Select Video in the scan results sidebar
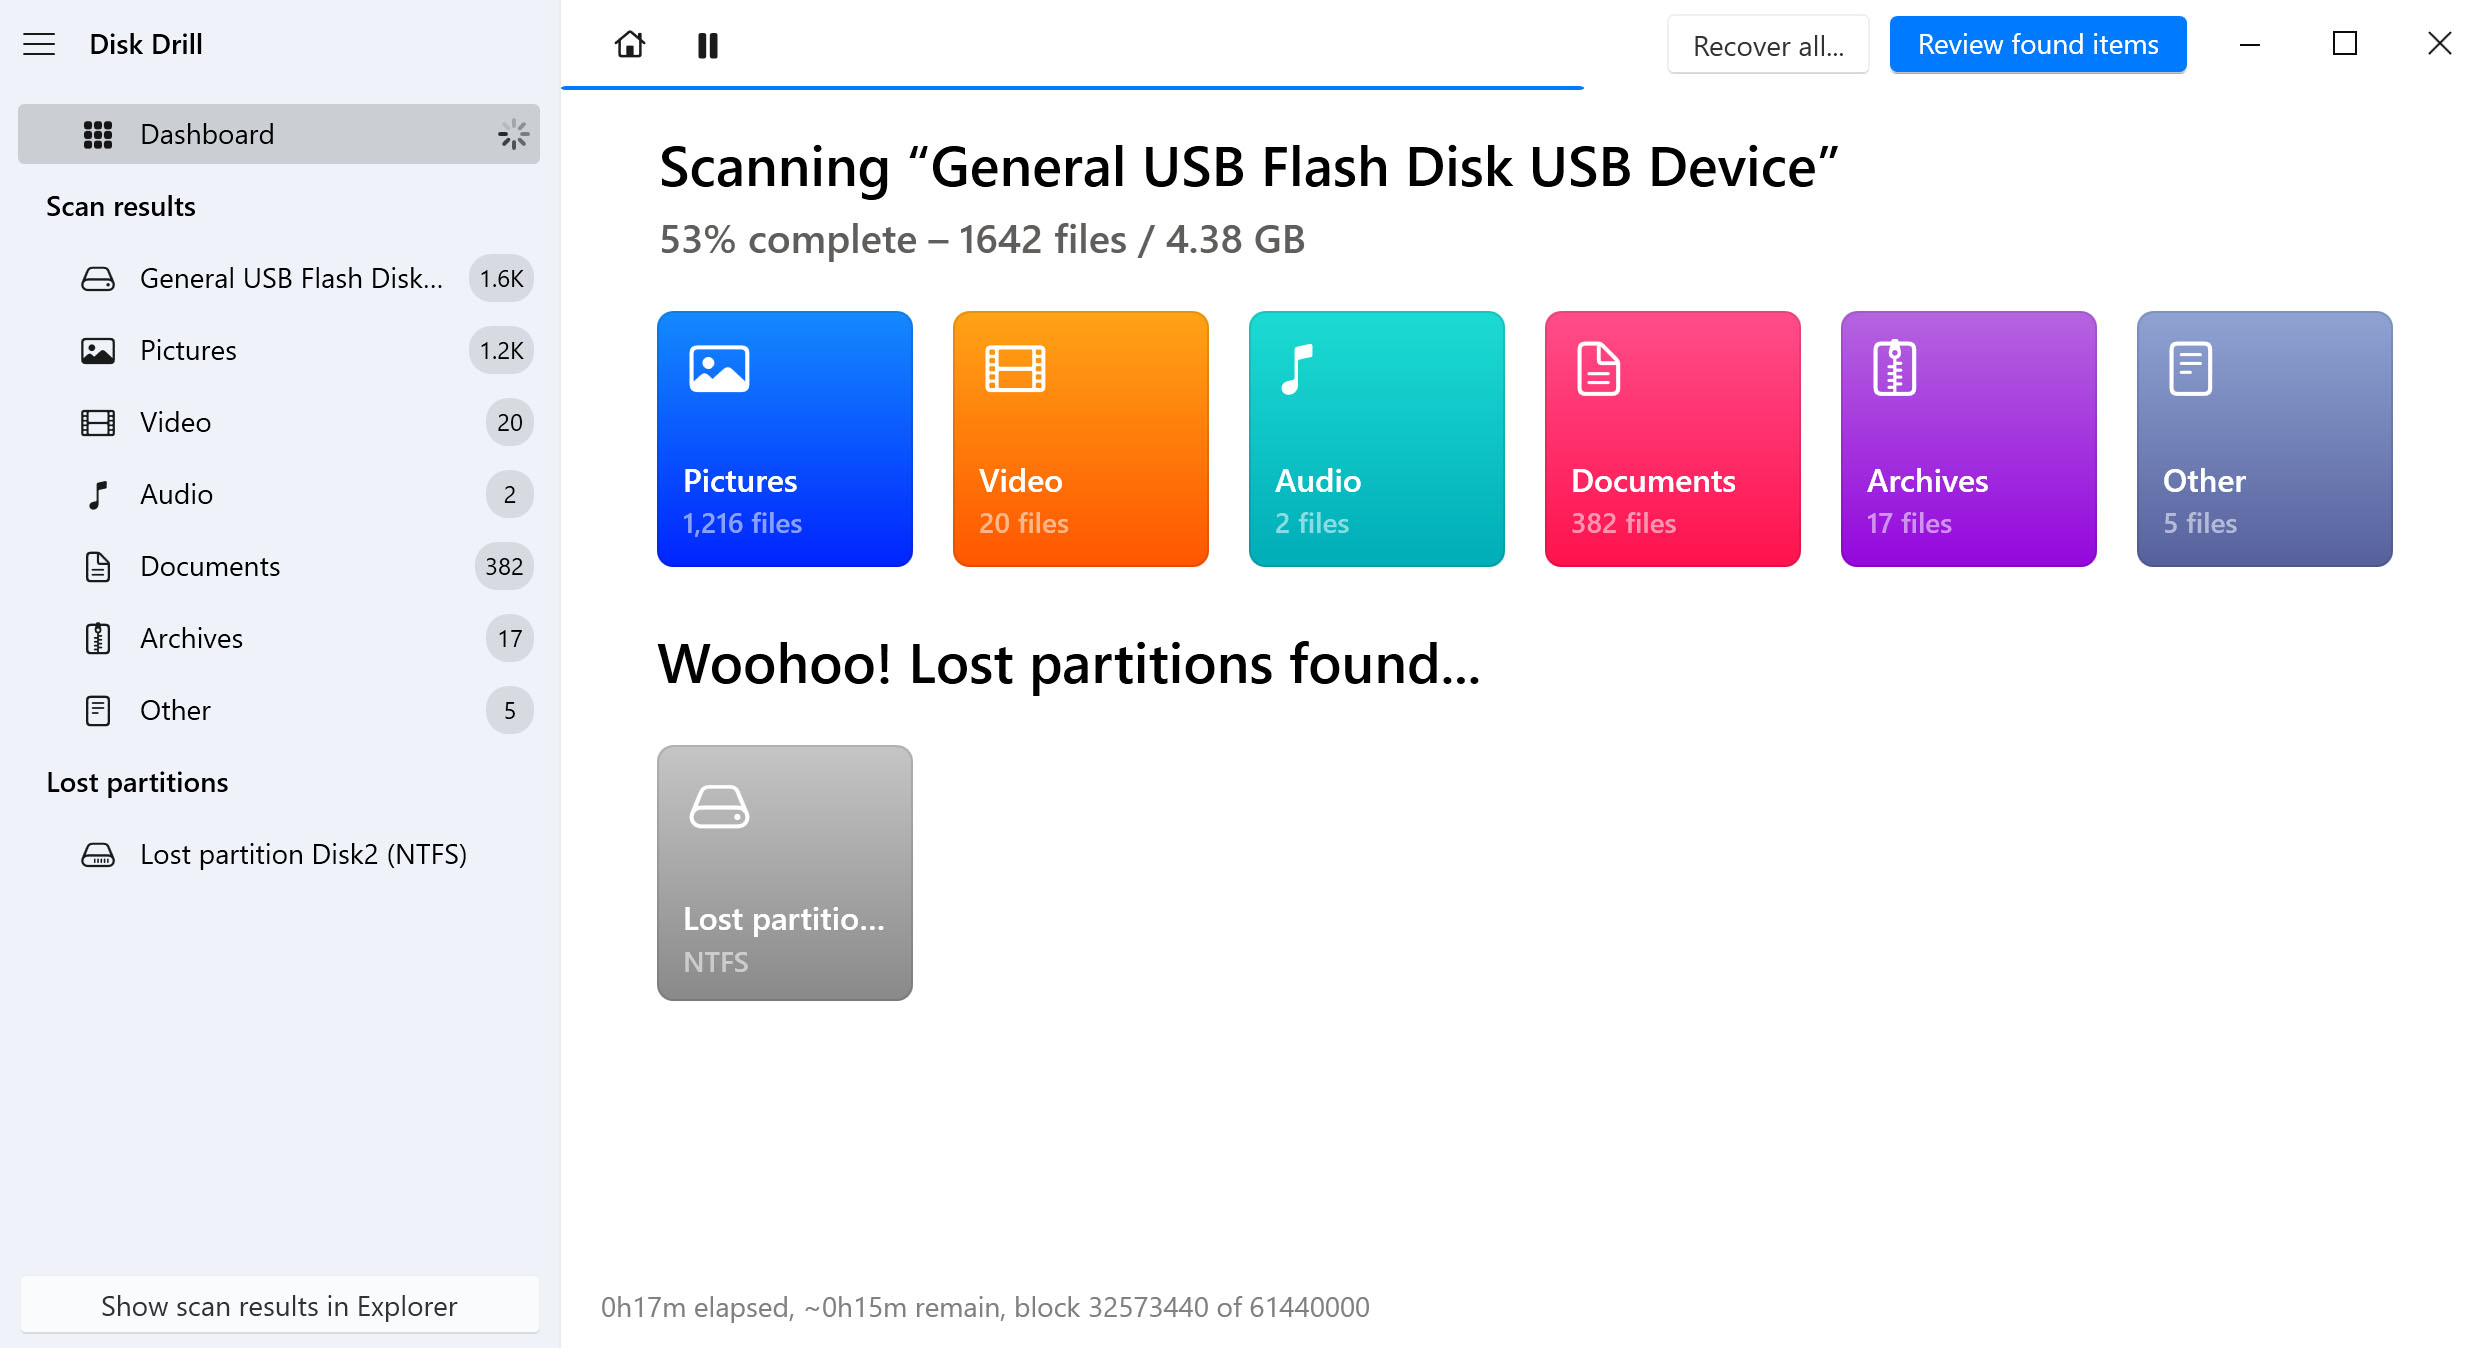This screenshot has height=1348, width=2485. 176,423
